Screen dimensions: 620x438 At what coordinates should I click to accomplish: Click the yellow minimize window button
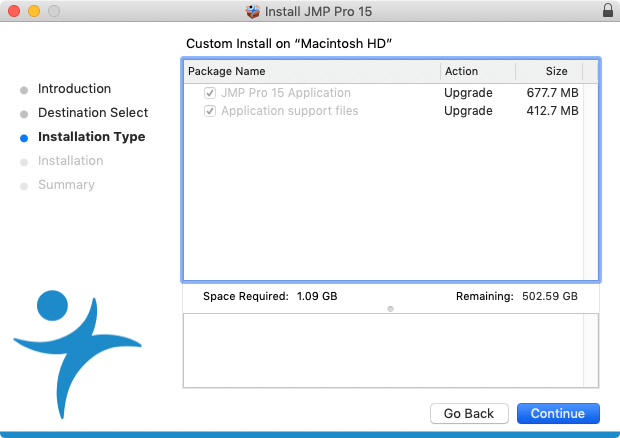click(x=34, y=11)
